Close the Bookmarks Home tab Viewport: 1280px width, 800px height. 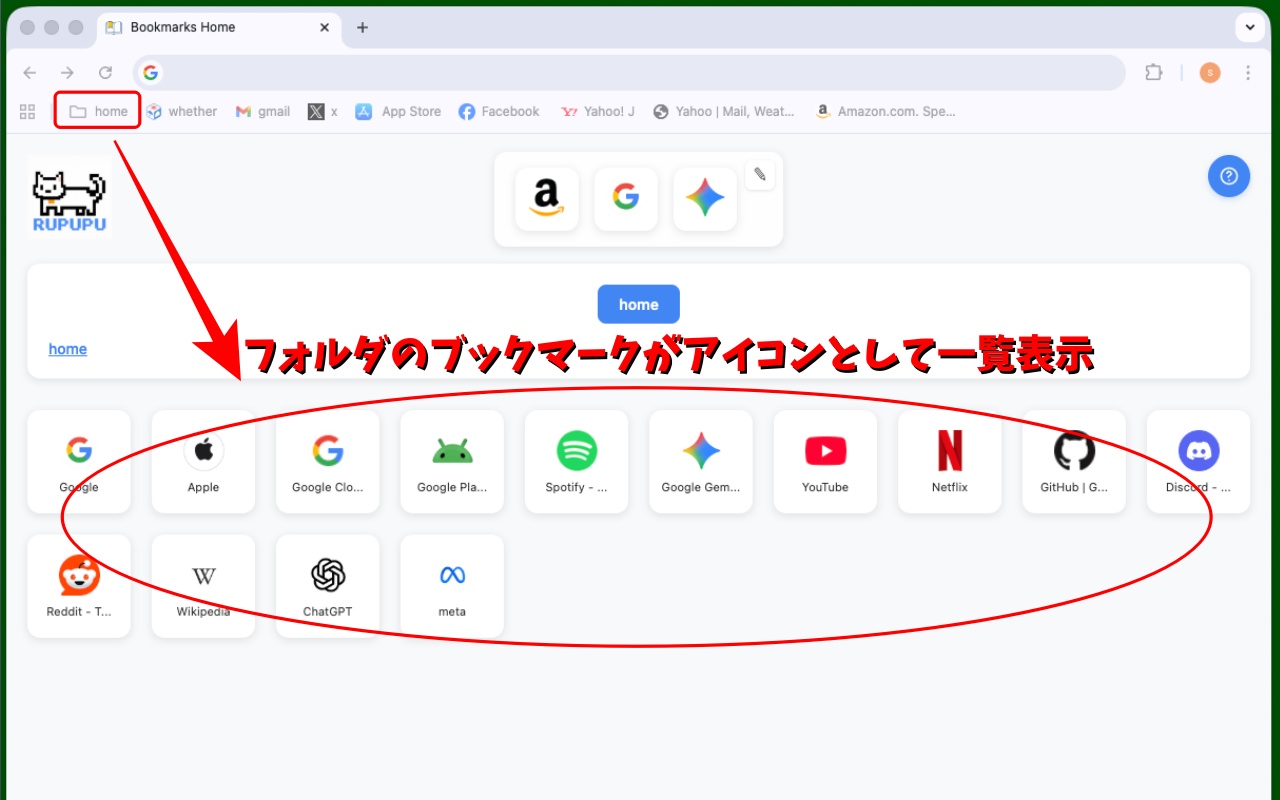pos(324,27)
